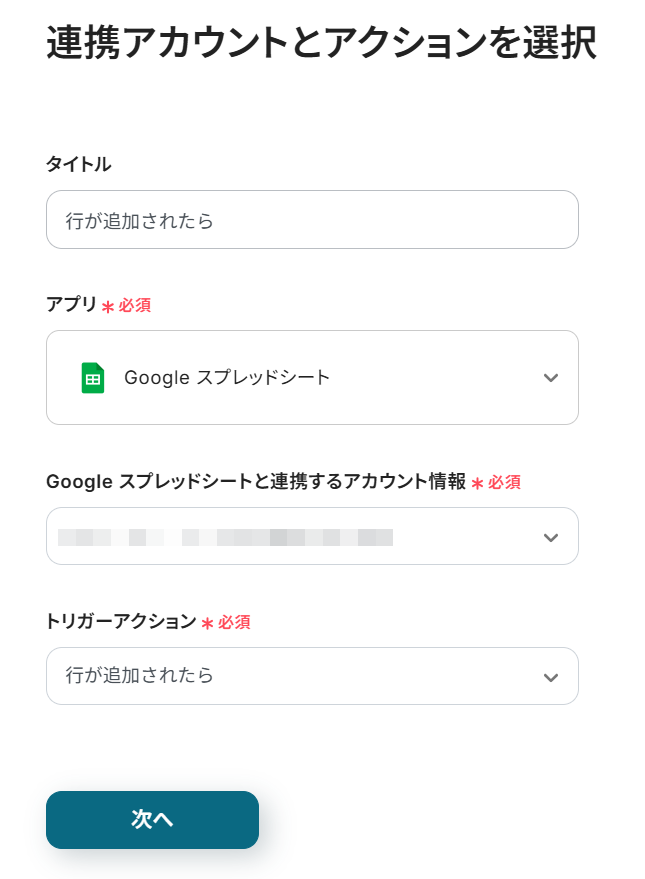
Task: Click the blurred account name field
Action: (x=225, y=537)
